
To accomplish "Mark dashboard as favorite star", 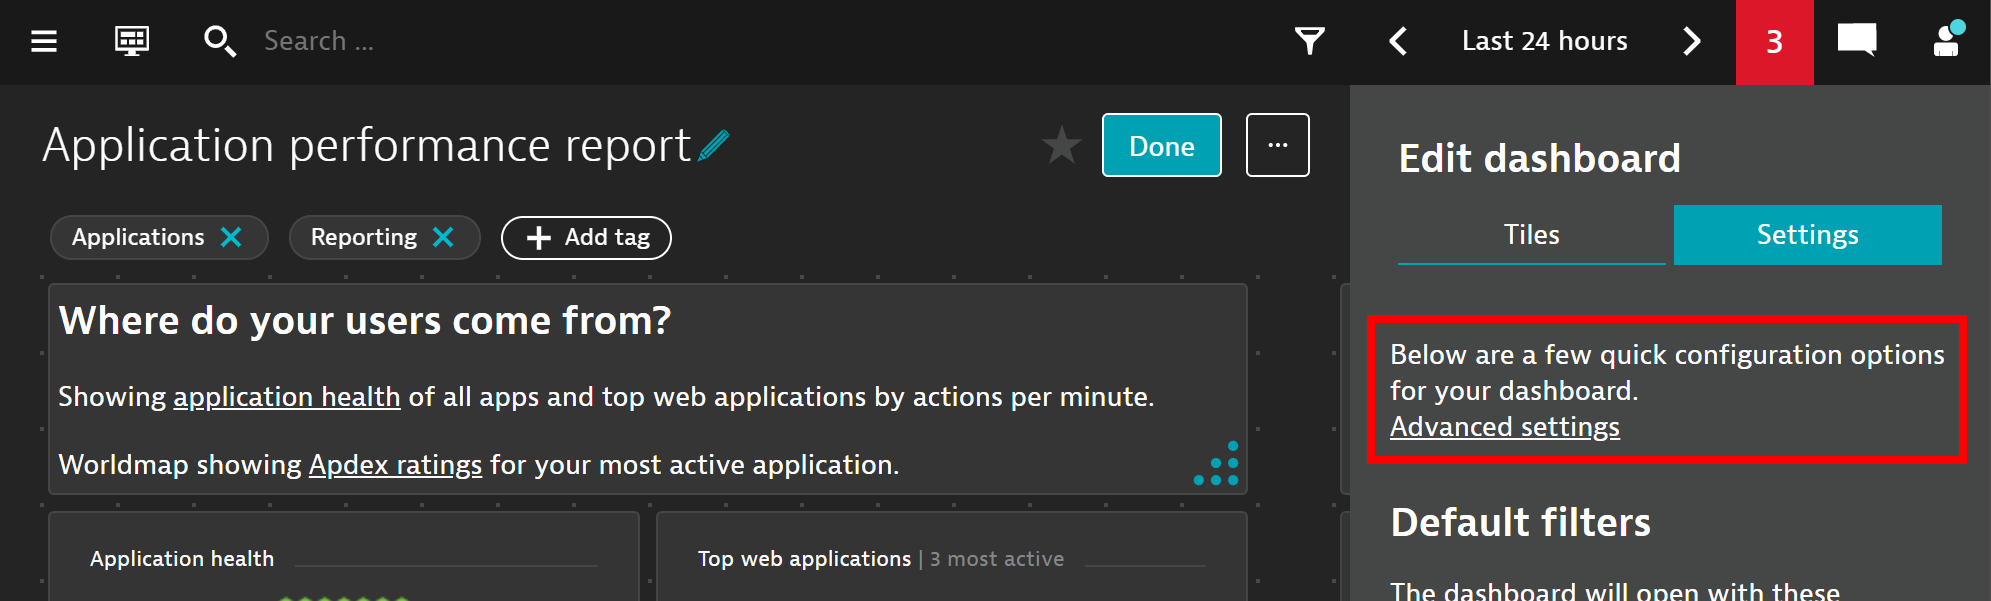I will tap(1061, 146).
